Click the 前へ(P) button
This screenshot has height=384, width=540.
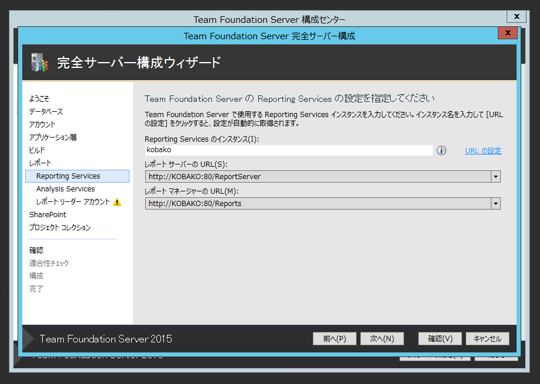point(334,339)
